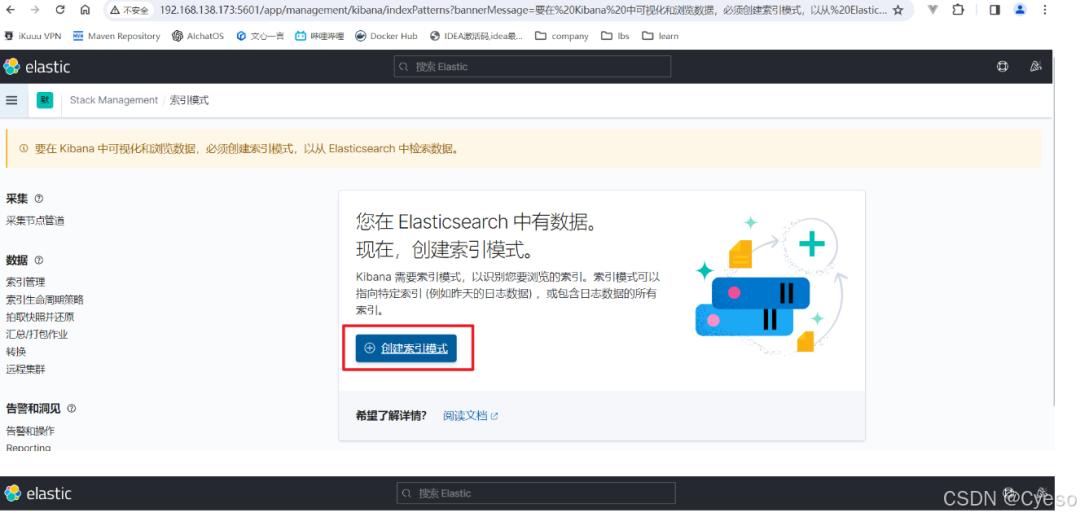Open the Kibana help lifebuoy icon
Viewport: 1080px width, 517px height.
pos(1003,67)
